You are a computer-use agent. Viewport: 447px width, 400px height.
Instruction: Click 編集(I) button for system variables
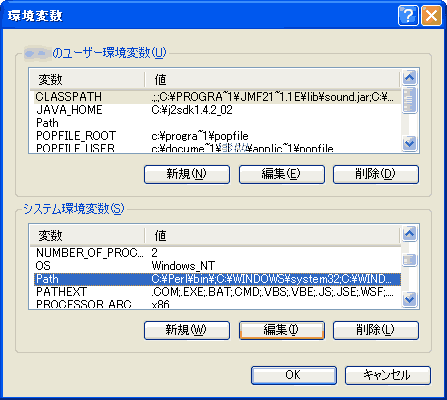(282, 330)
